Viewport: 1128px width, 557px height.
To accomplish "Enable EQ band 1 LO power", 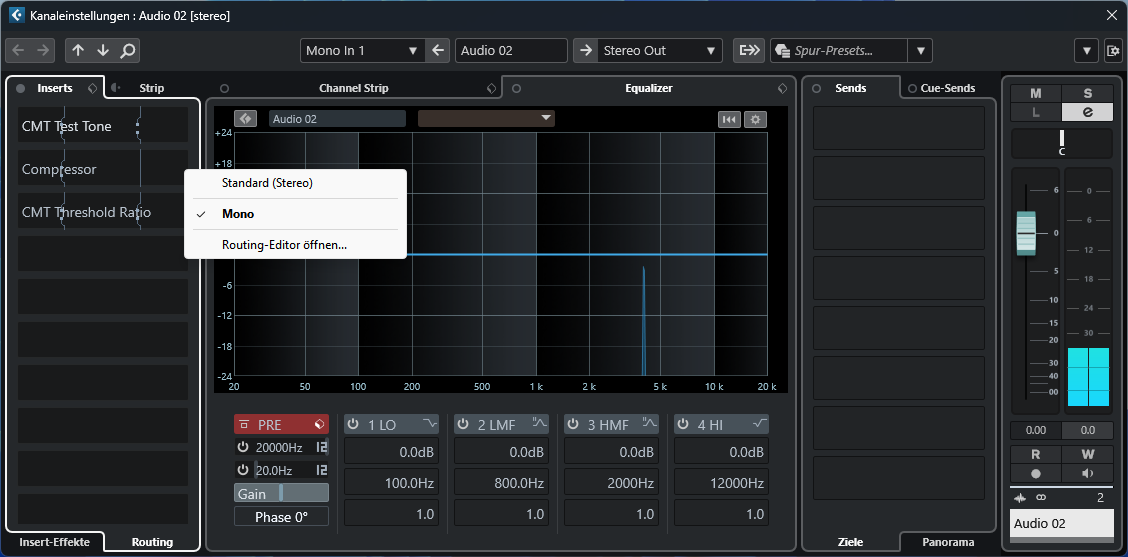I will [352, 425].
